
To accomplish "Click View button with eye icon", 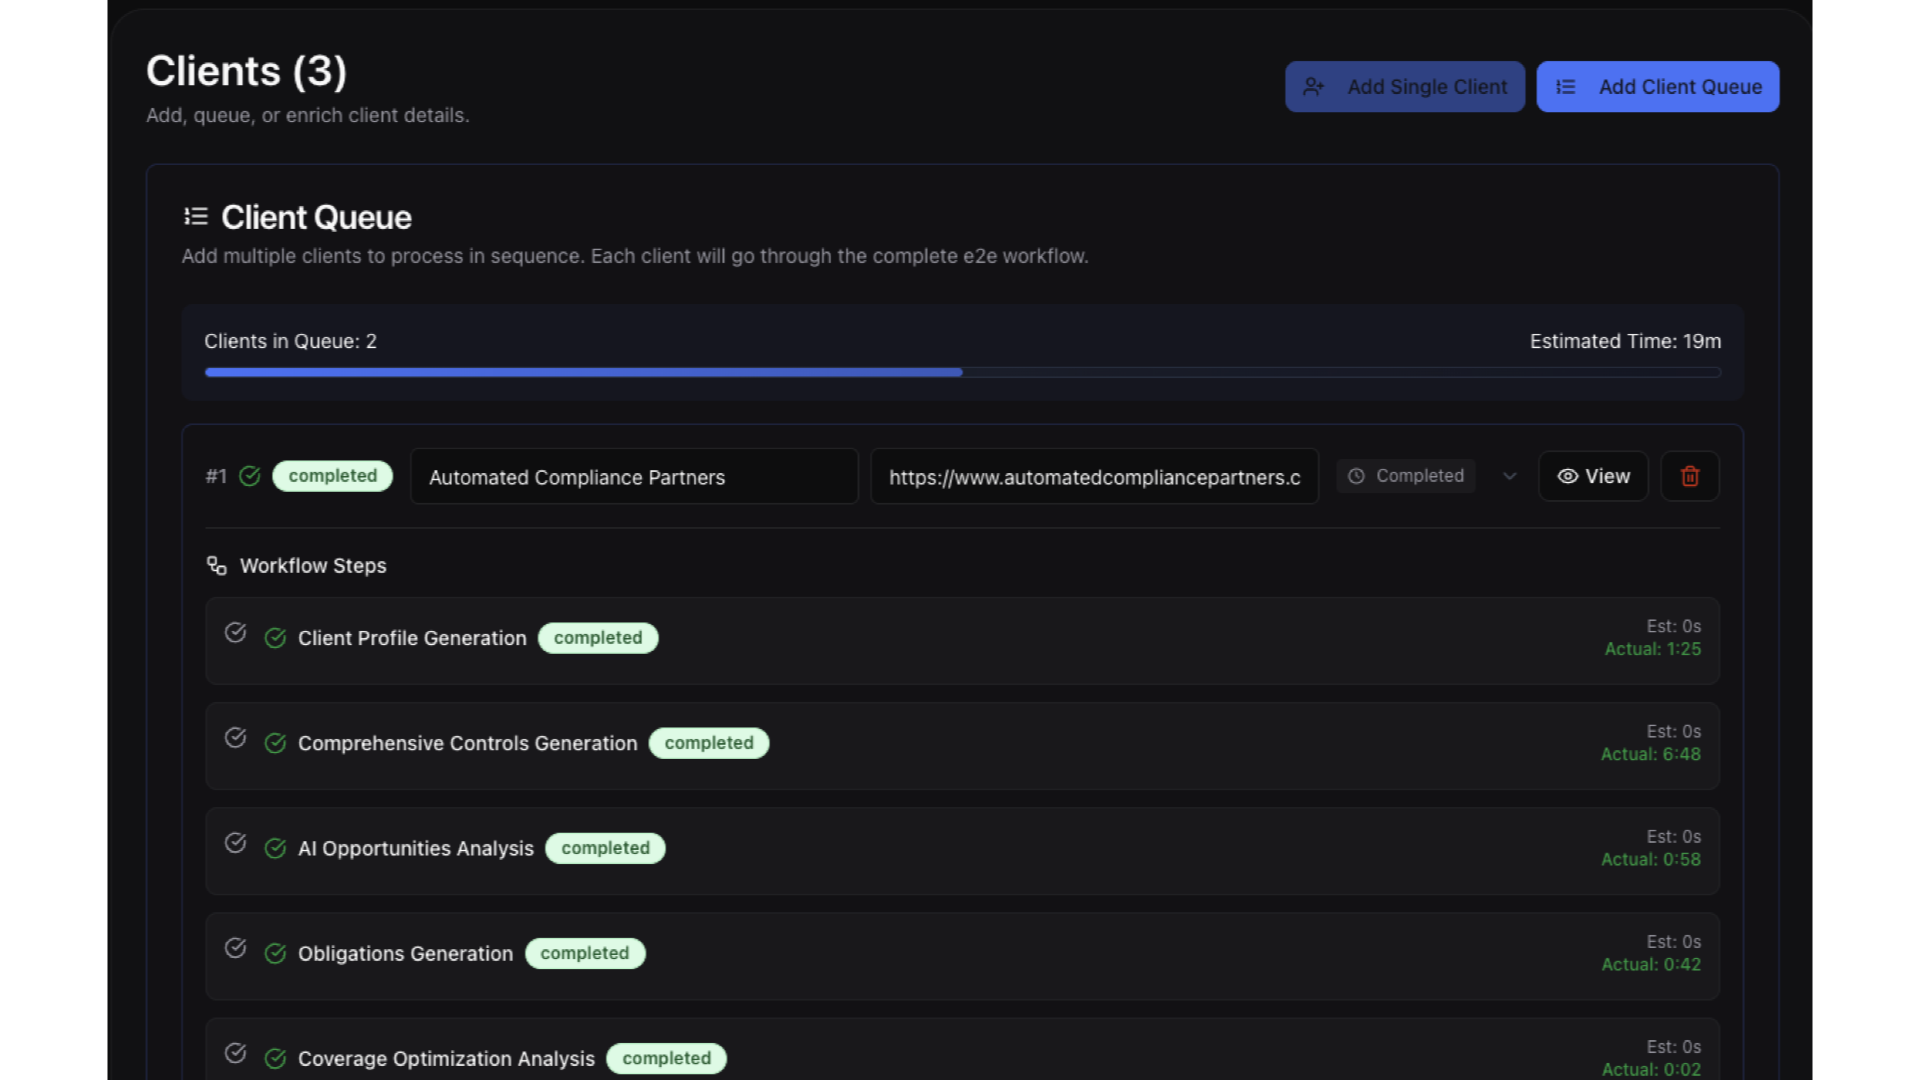I will click(x=1593, y=476).
